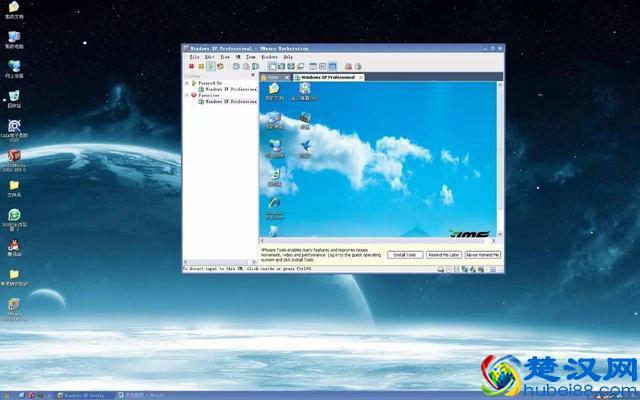Select Windows XP Professional under Powered On
This screenshot has width=640, height=400.
pos(228,89)
